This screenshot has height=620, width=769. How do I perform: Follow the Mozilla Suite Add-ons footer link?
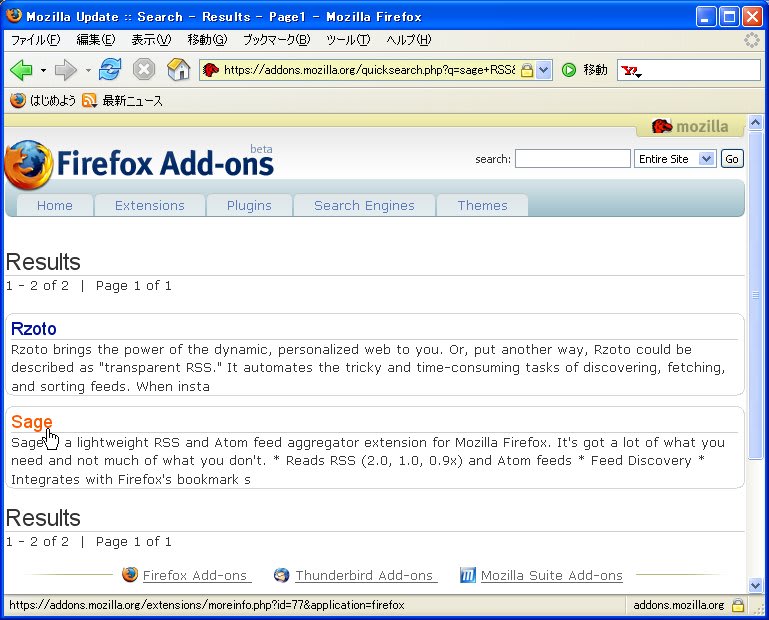tap(552, 575)
